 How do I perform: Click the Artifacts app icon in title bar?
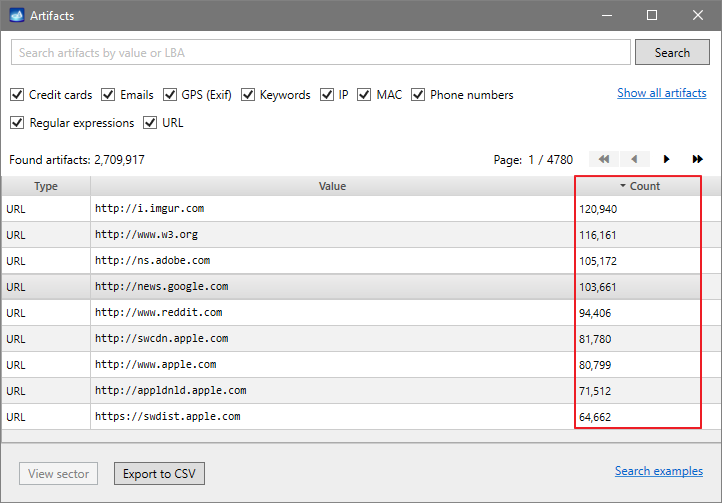tap(16, 16)
